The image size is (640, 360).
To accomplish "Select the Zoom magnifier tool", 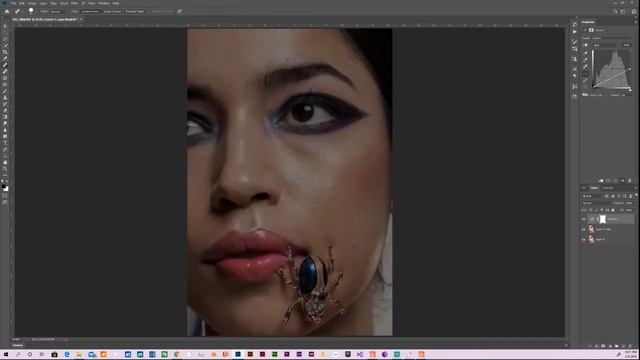I will coord(5,169).
